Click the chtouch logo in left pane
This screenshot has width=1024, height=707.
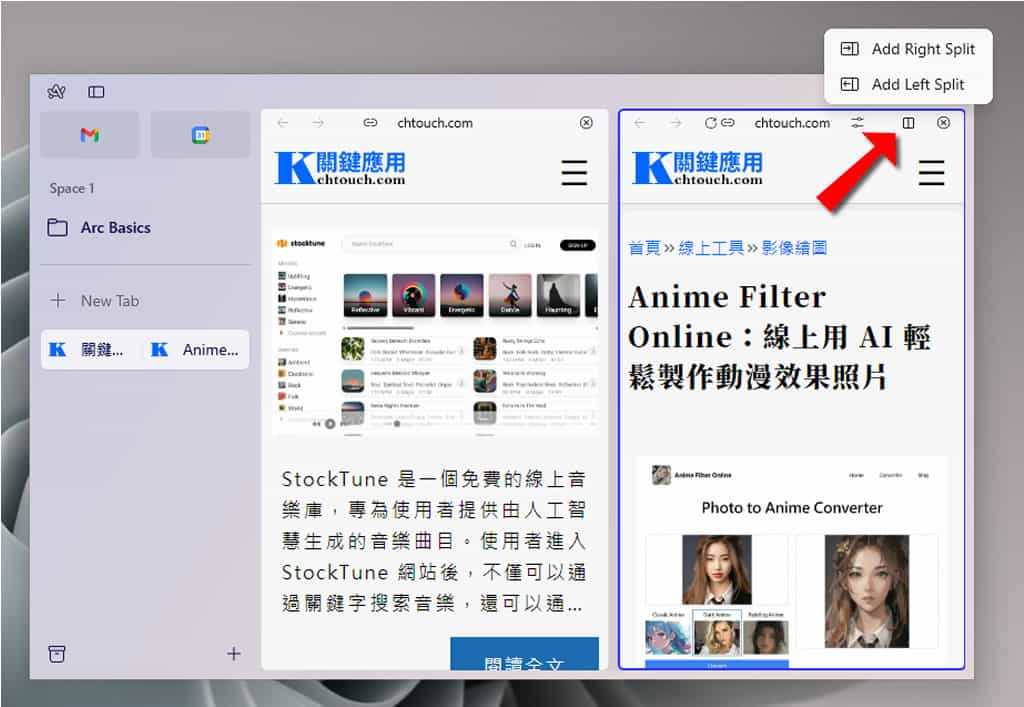[x=340, y=168]
